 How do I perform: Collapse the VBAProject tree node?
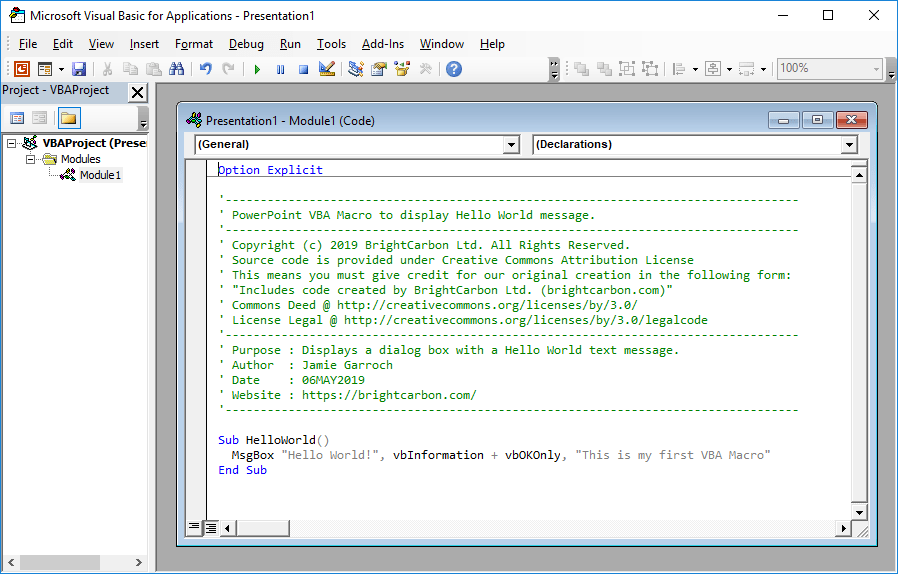pyautogui.click(x=11, y=143)
